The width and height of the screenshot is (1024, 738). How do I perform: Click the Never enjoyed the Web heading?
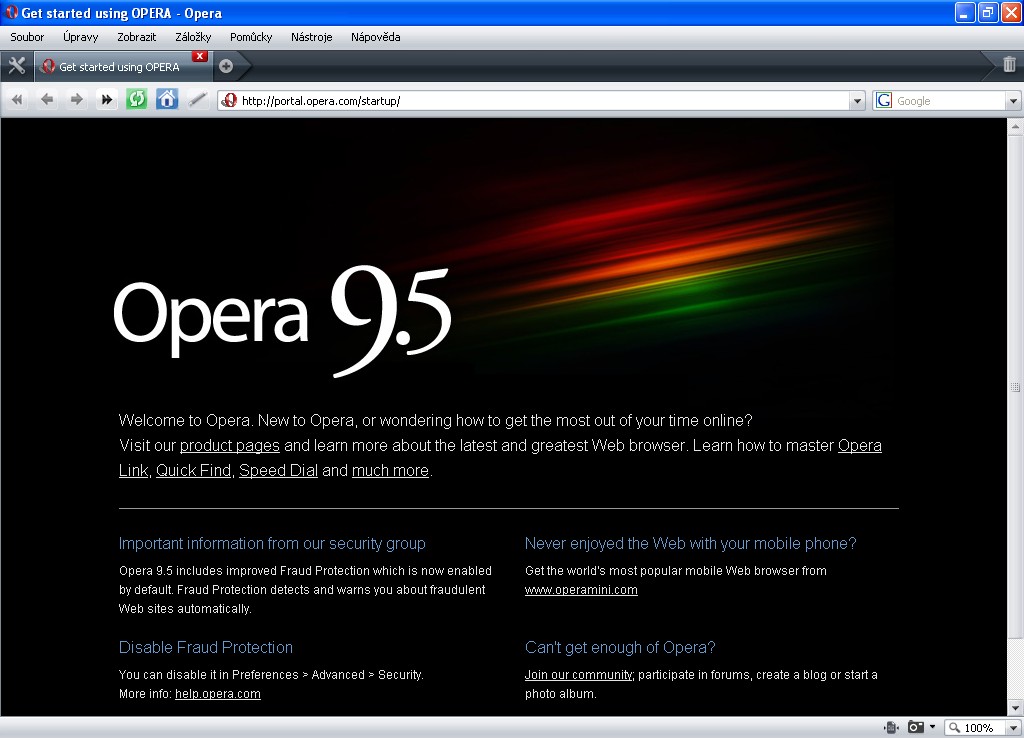coord(690,543)
